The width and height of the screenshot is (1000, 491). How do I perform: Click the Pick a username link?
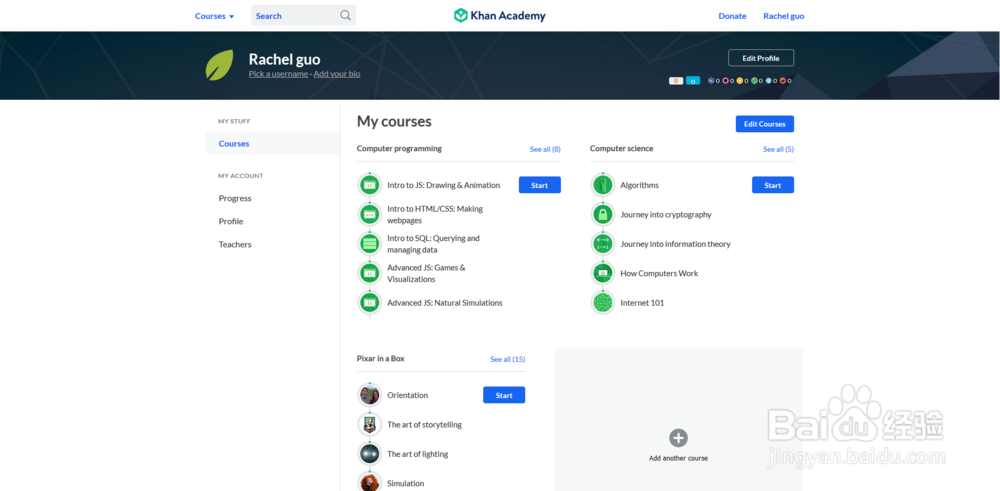click(x=278, y=74)
